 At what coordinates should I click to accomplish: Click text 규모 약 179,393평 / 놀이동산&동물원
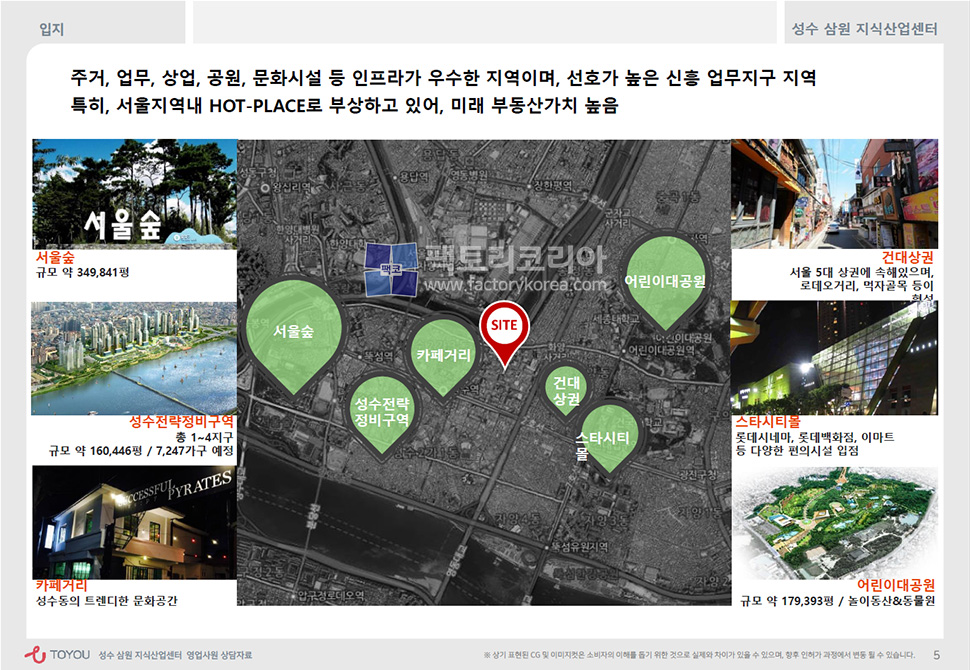838,601
